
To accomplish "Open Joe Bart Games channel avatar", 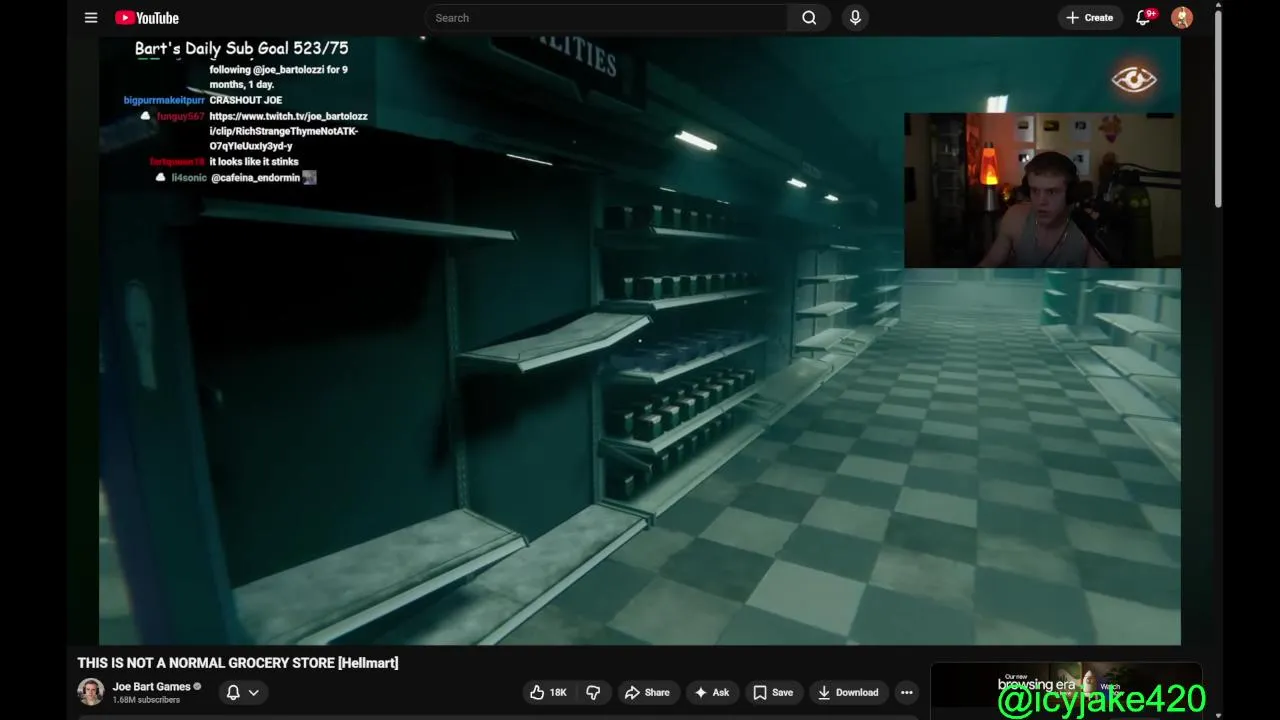I will [x=91, y=692].
